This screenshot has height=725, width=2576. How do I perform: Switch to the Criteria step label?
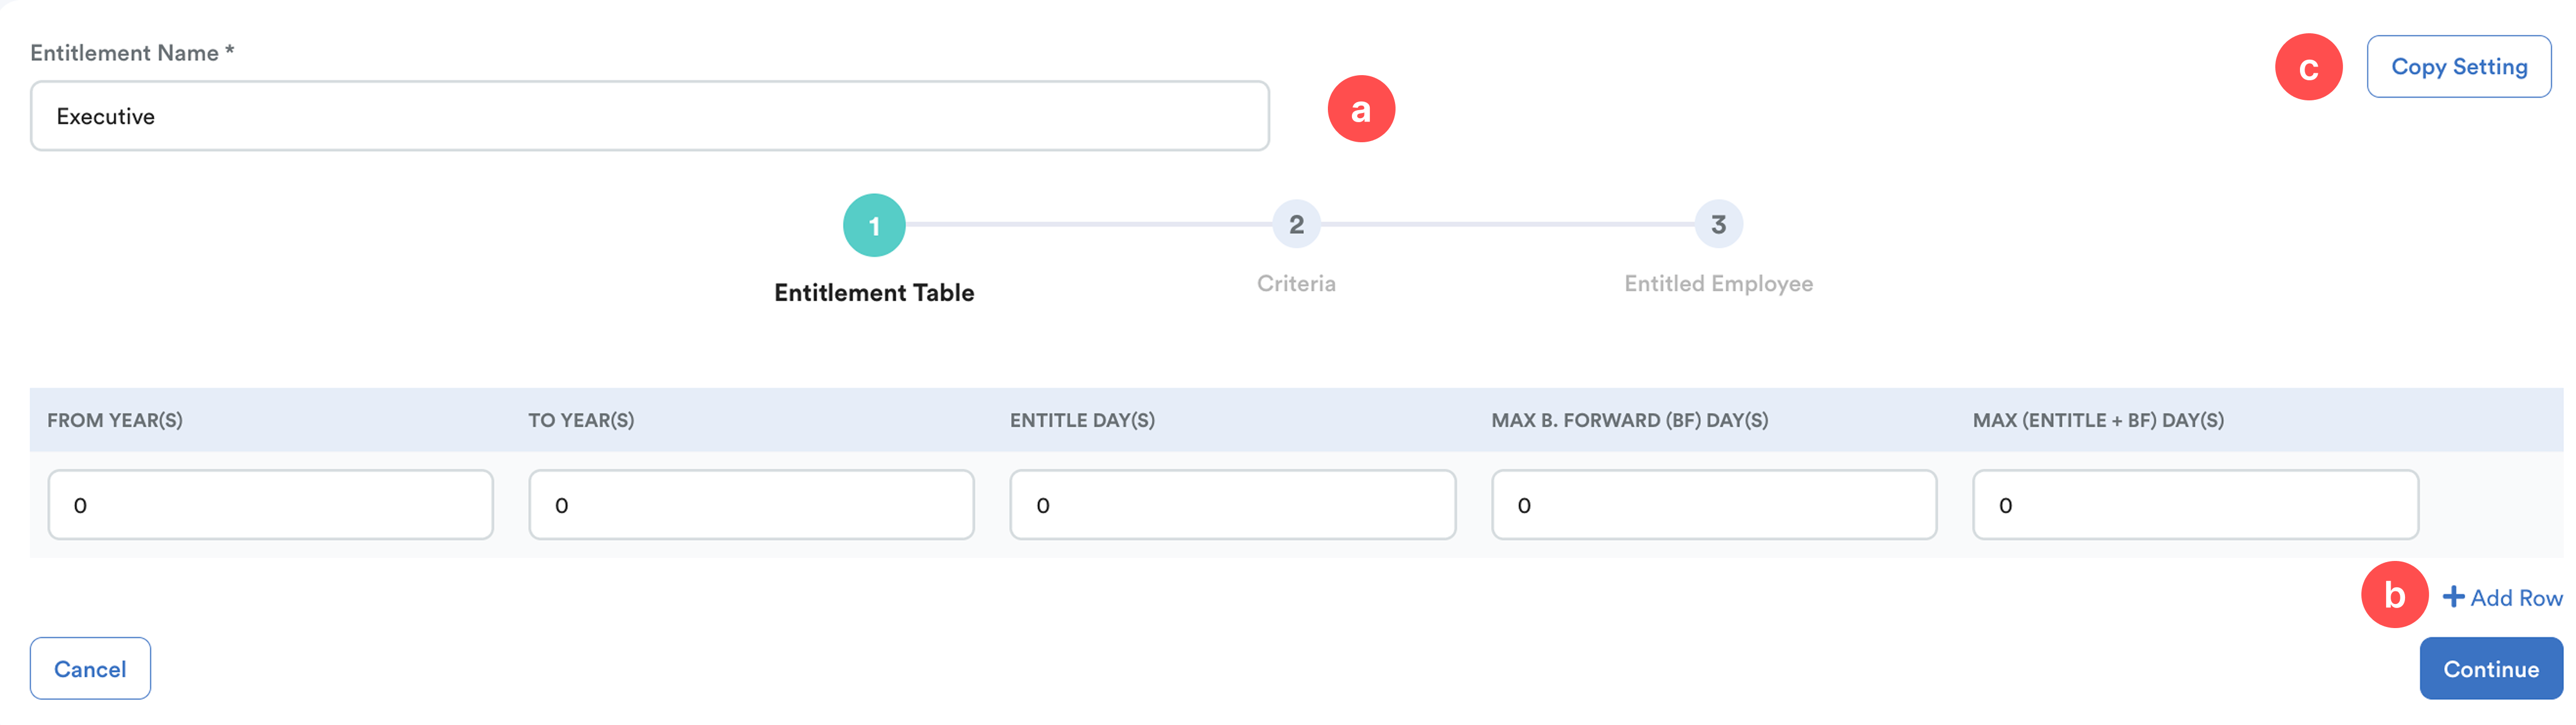click(1296, 284)
